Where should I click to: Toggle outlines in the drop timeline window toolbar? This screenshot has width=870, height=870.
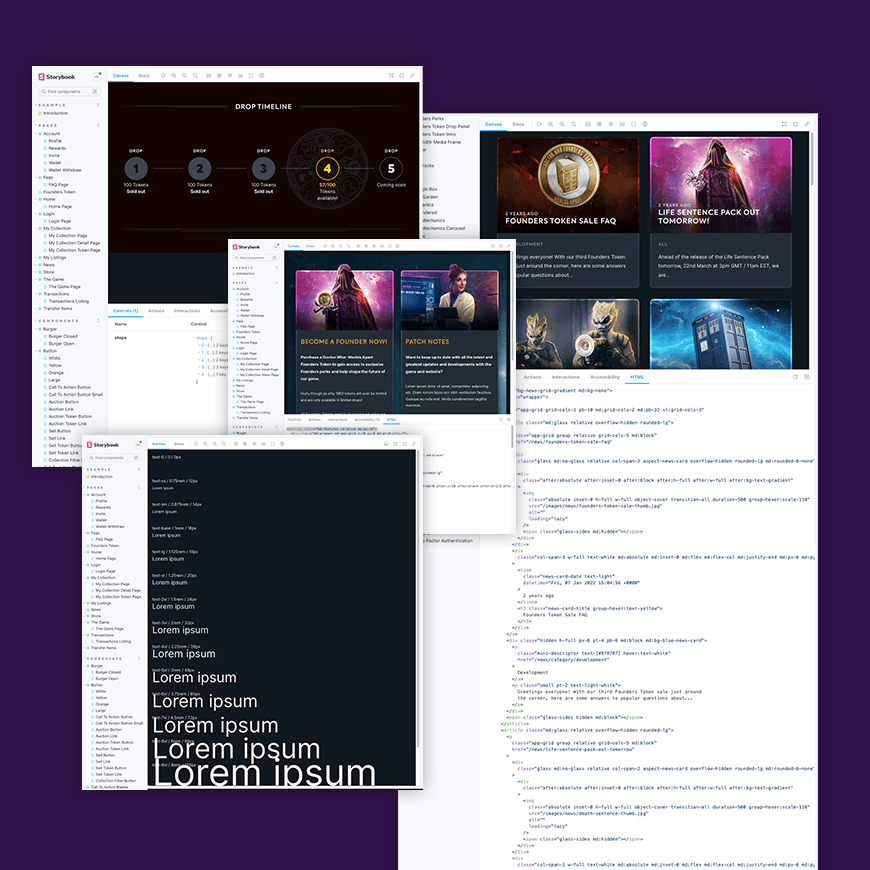coord(251,75)
